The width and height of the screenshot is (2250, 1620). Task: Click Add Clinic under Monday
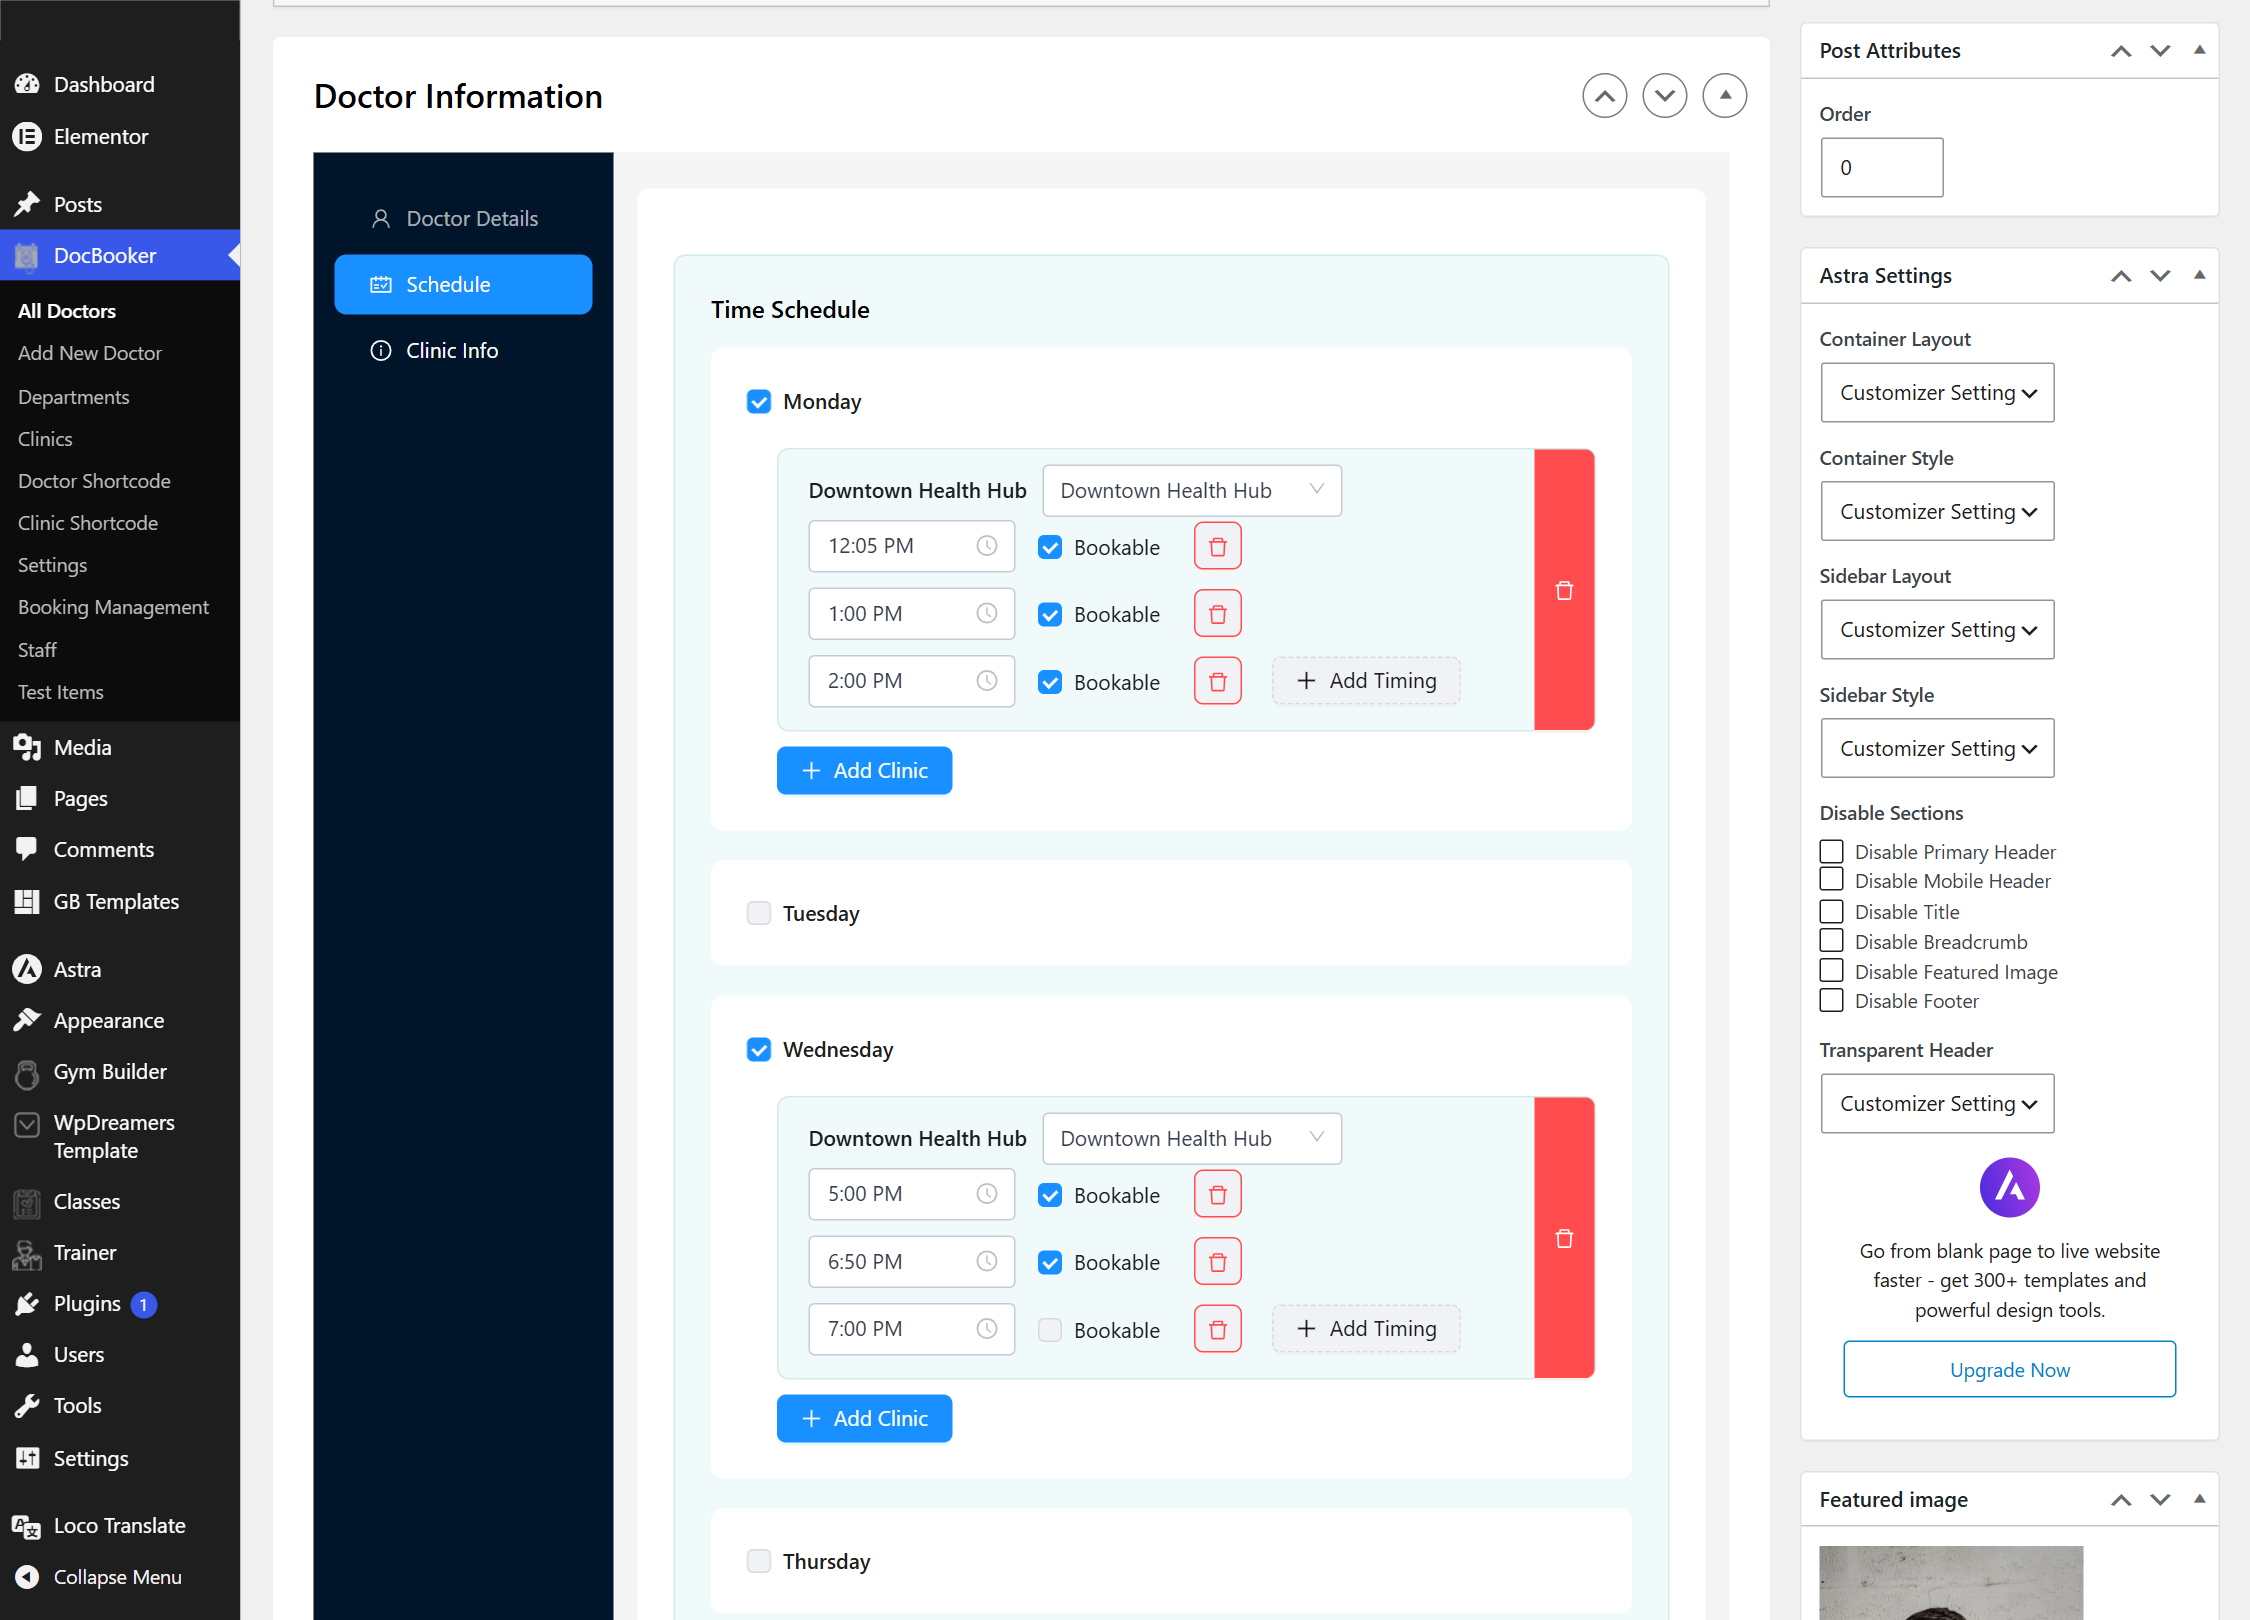pyautogui.click(x=864, y=770)
